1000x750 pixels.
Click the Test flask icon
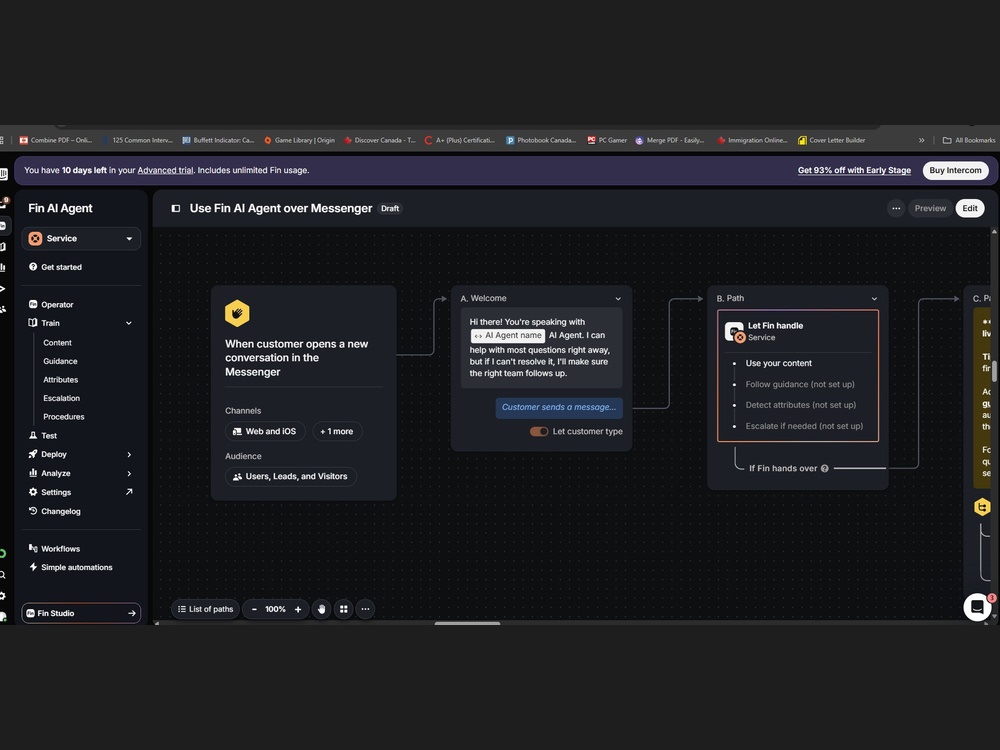click(33, 436)
